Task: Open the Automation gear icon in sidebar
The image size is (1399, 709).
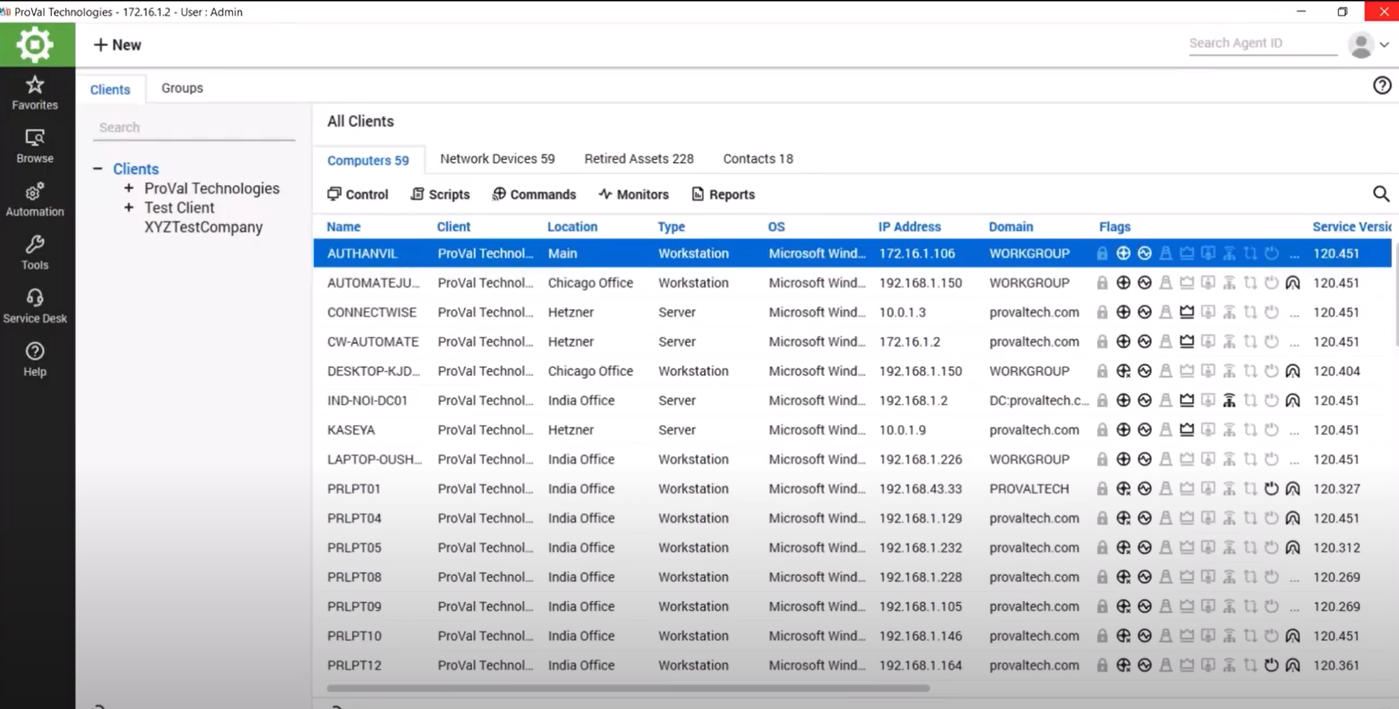Action: [35, 192]
